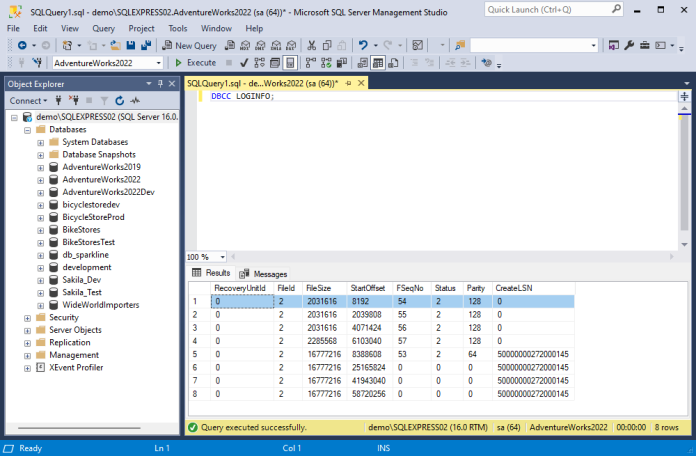Expand the WideWorldImporters database node
This screenshot has height=456, width=696.
(x=40, y=305)
